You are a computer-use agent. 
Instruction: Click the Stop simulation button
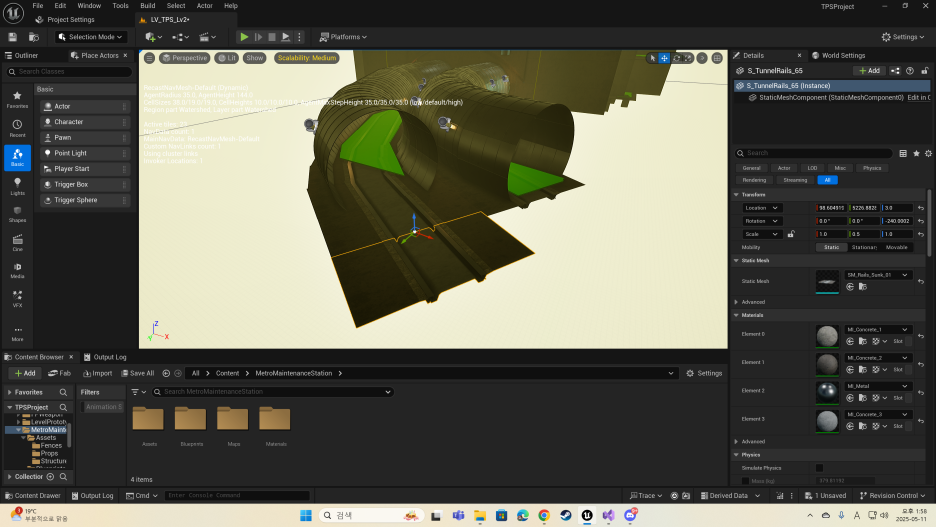(x=272, y=37)
